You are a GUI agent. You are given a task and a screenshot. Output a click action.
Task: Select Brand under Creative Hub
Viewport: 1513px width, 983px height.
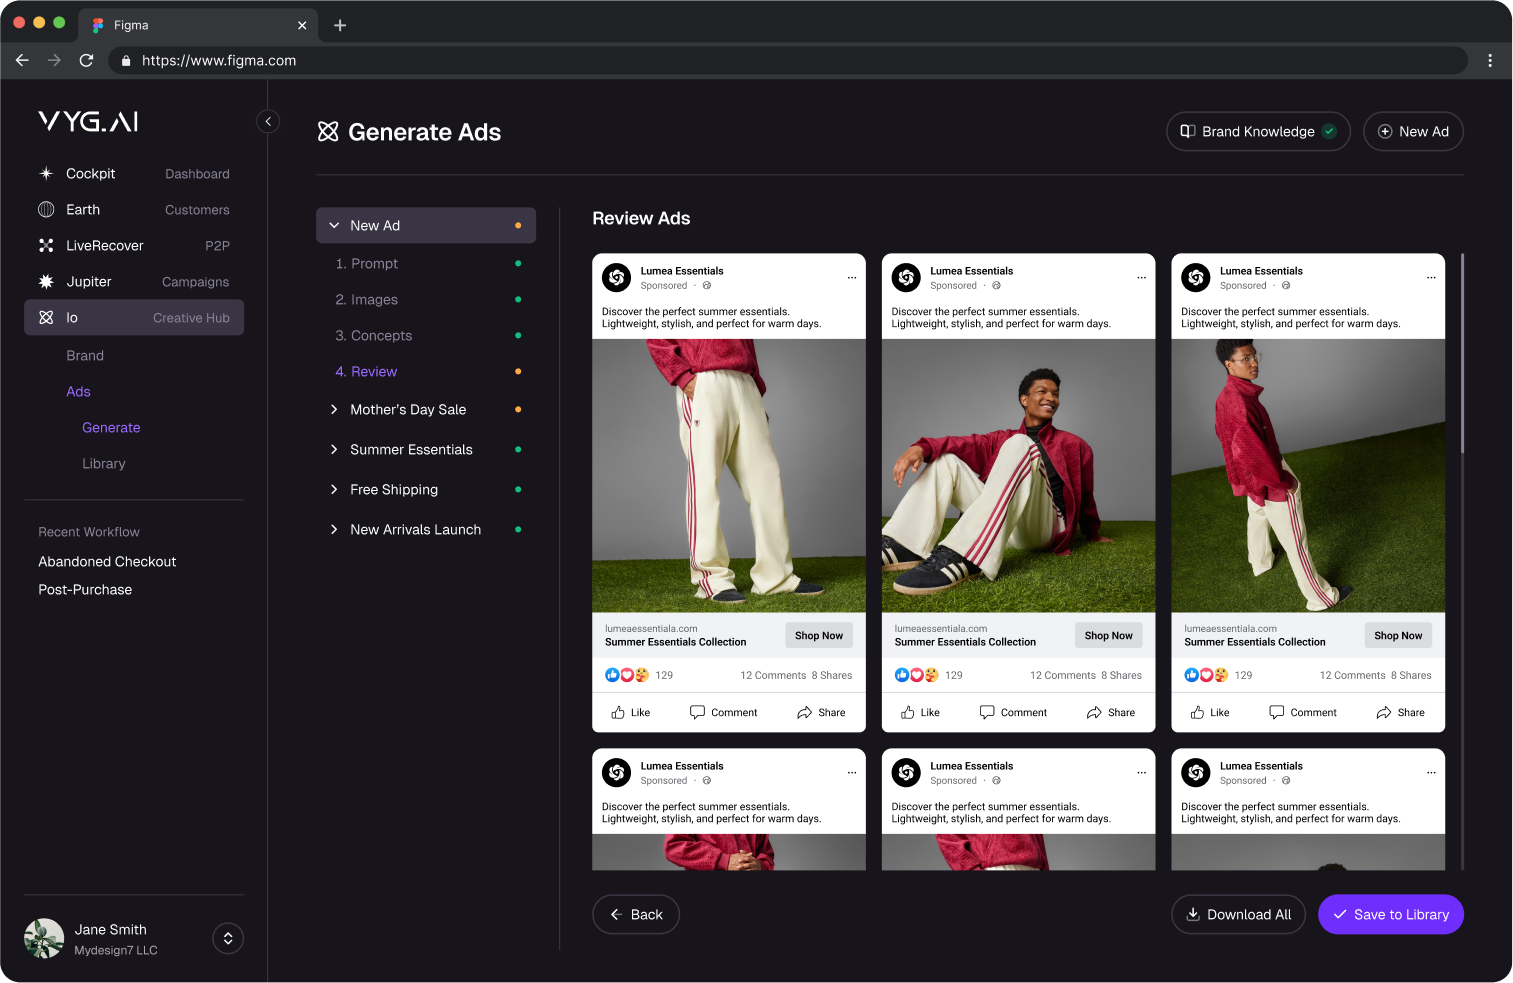click(85, 355)
